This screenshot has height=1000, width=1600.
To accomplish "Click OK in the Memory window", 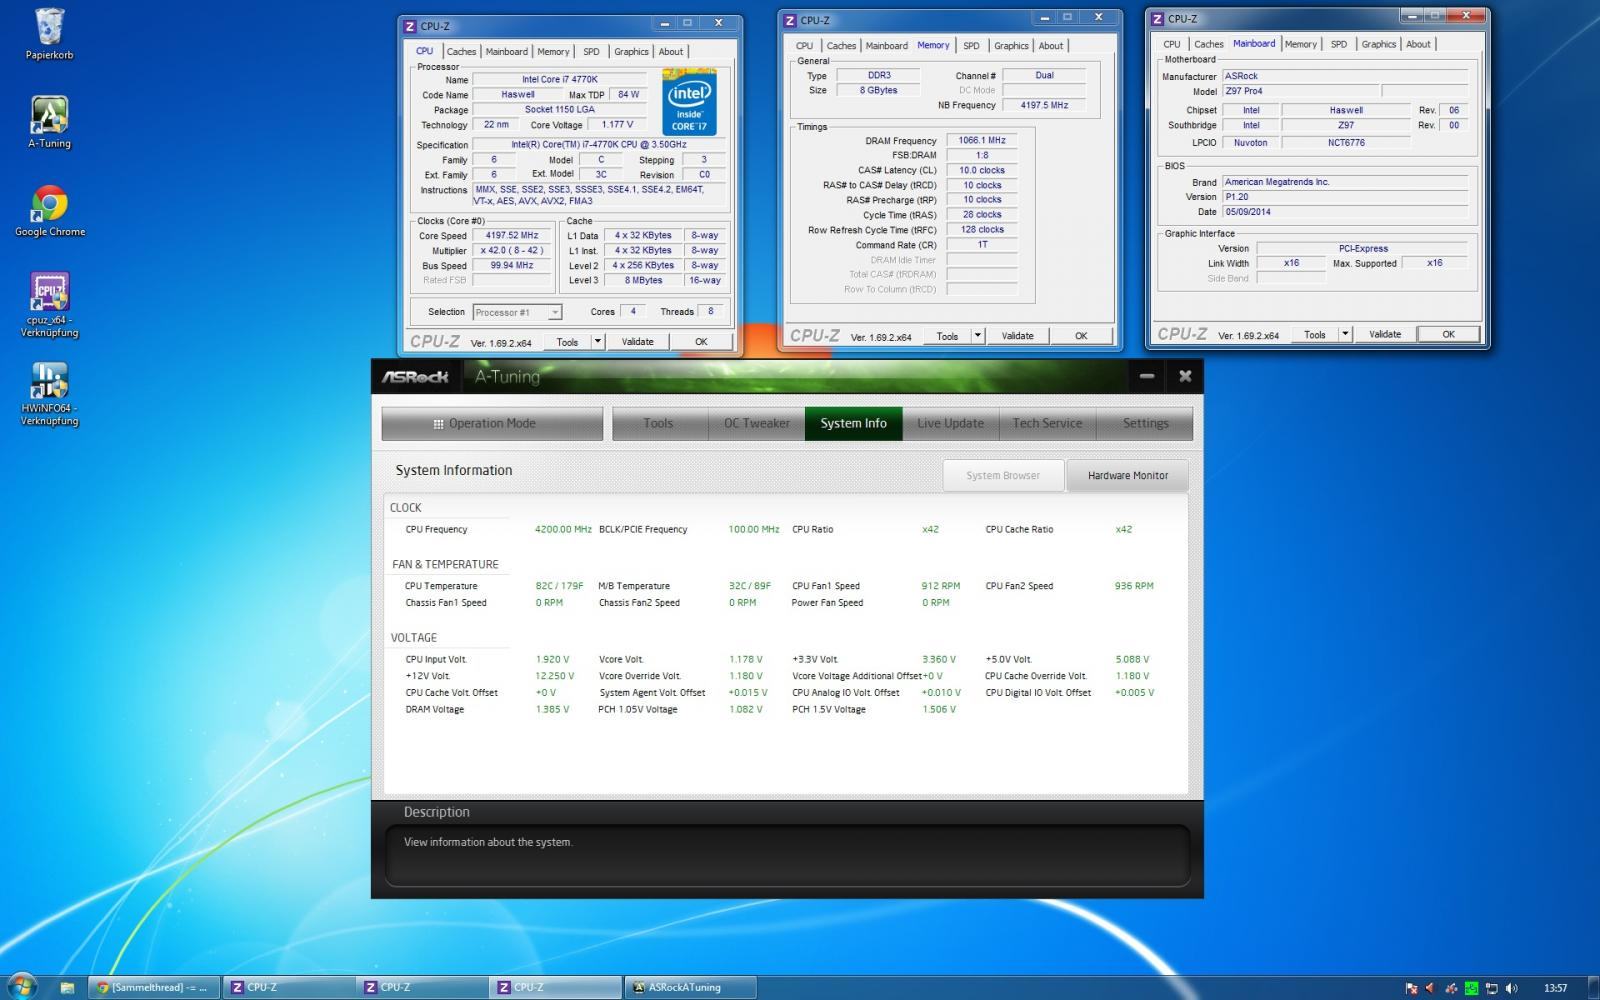I will (x=1081, y=336).
